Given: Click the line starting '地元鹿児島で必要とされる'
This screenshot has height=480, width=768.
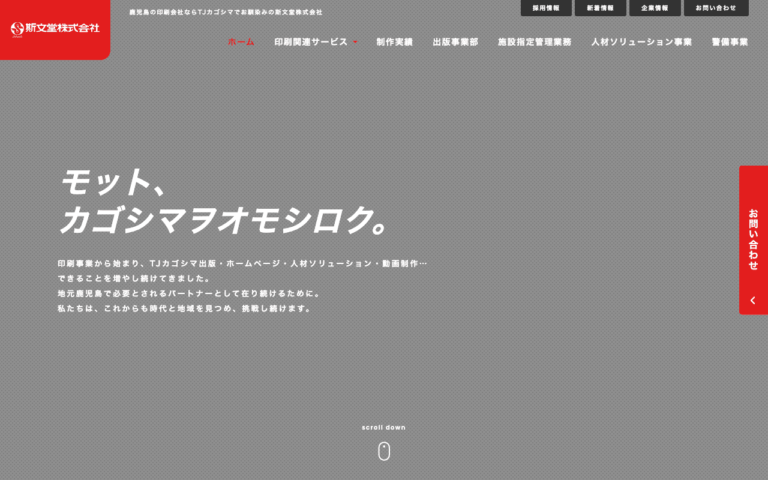Looking at the screenshot, I should [x=189, y=293].
